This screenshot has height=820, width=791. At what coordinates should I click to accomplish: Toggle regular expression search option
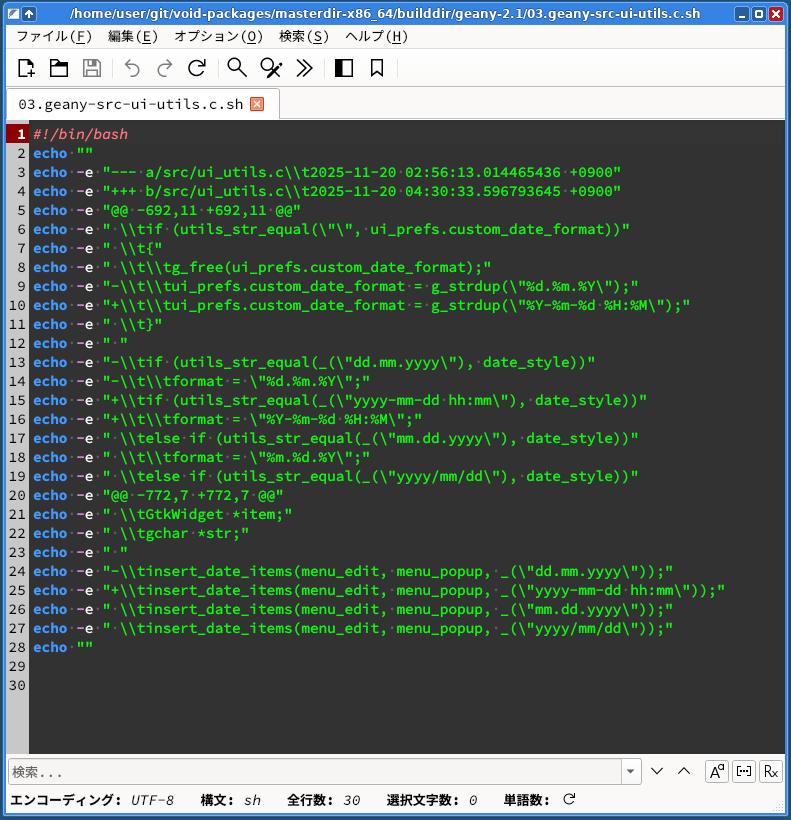[x=771, y=771]
